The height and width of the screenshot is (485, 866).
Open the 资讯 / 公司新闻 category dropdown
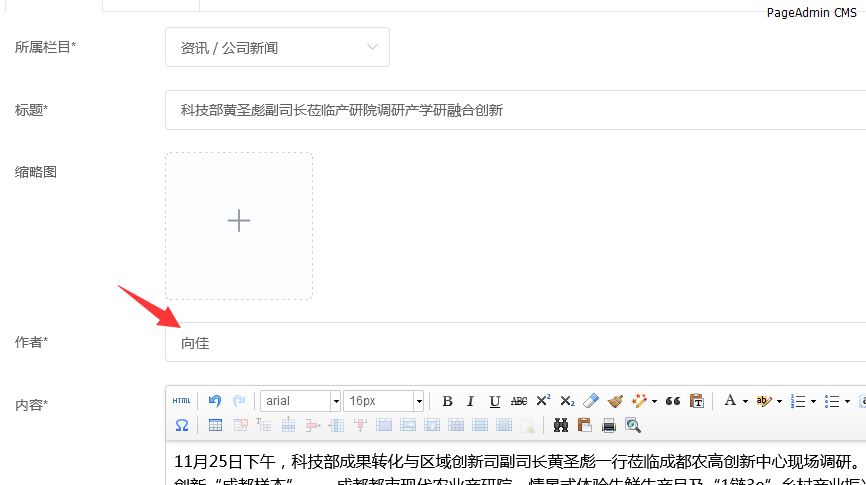[277, 47]
